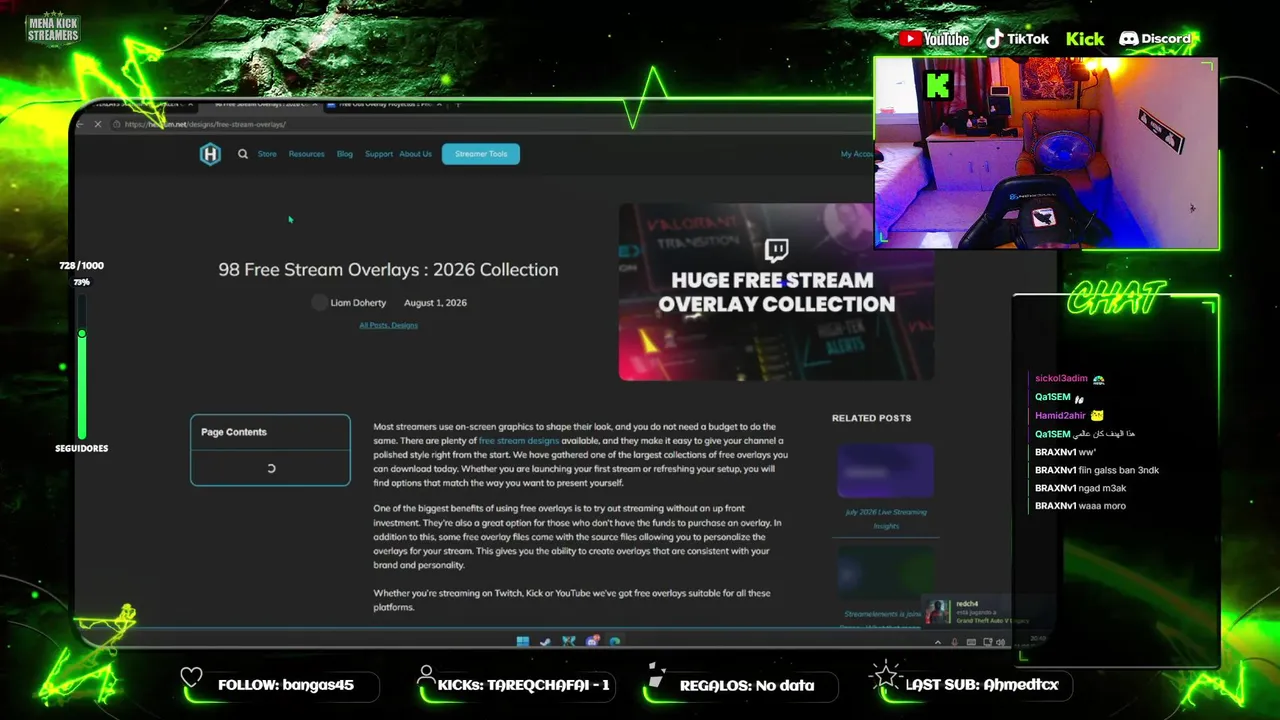Open the Blog menu item
Image resolution: width=1280 pixels, height=720 pixels.
coord(345,154)
